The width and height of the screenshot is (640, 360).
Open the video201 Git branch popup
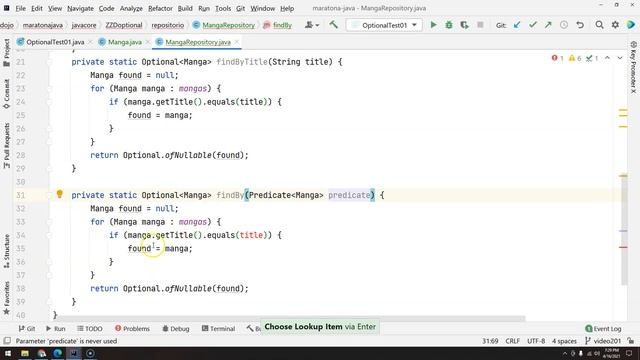(603, 341)
